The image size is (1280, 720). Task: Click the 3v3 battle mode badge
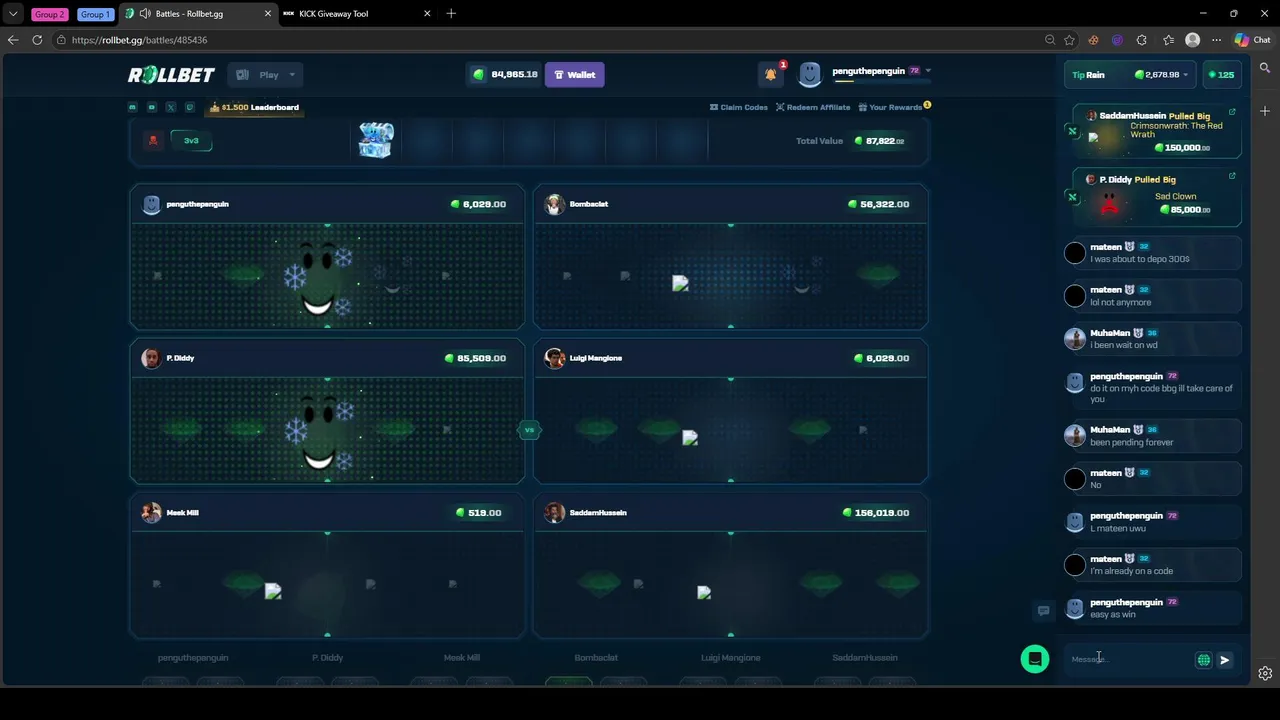(x=191, y=140)
